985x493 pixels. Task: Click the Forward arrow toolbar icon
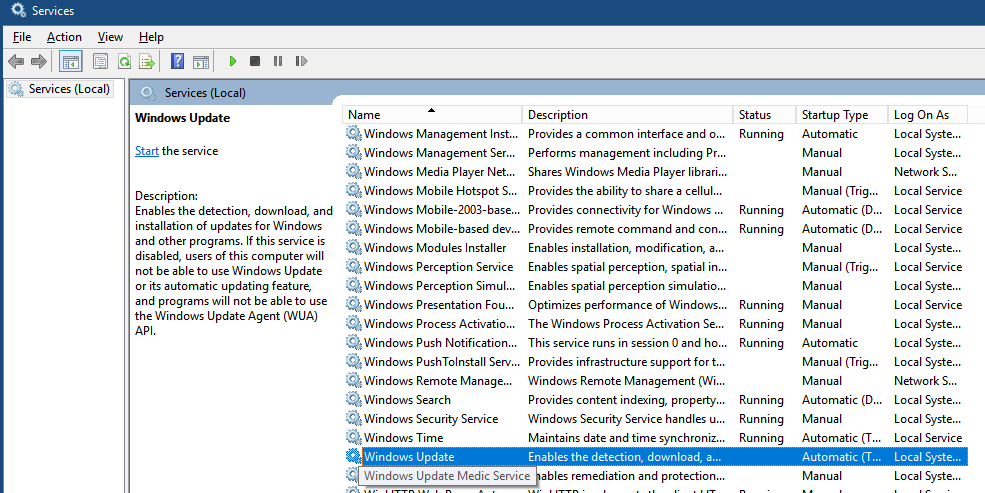click(39, 62)
